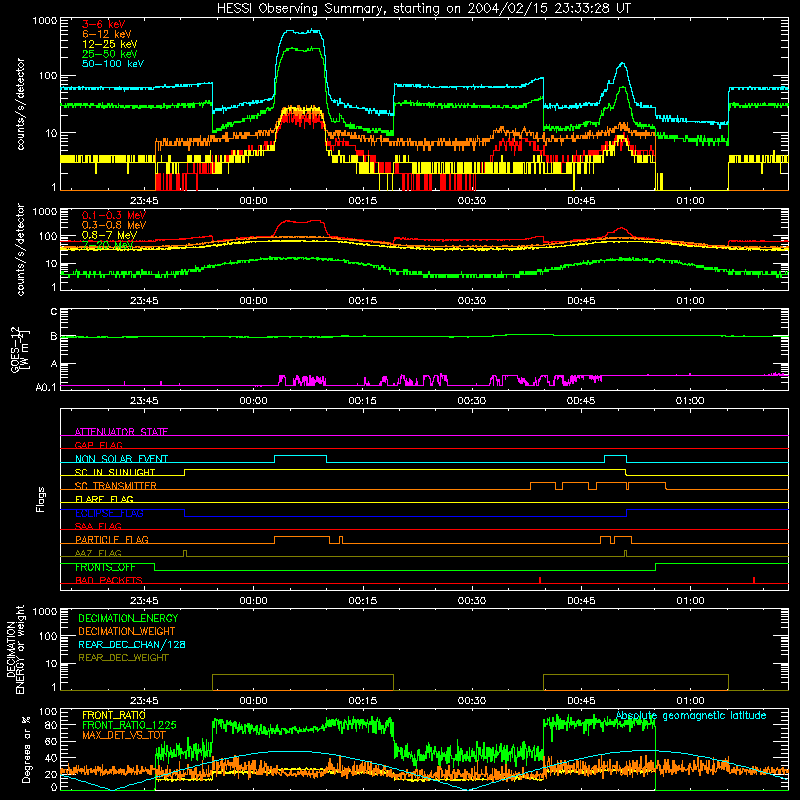Select the DECIMATION_ENERGY legend label
The width and height of the screenshot is (800, 800).
pyautogui.click(x=128, y=618)
